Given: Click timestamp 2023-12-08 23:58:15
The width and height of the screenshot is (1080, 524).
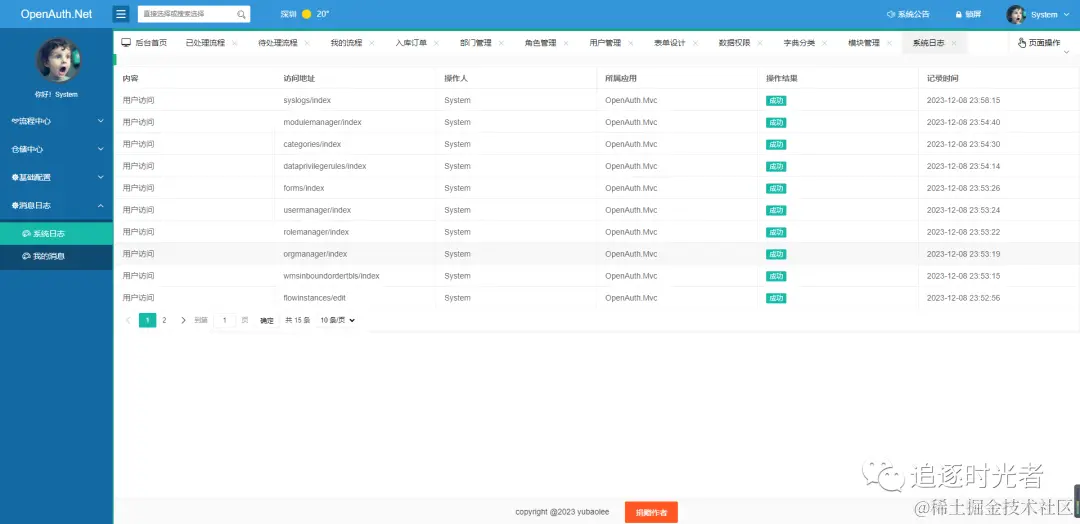Looking at the screenshot, I should pos(963,101).
